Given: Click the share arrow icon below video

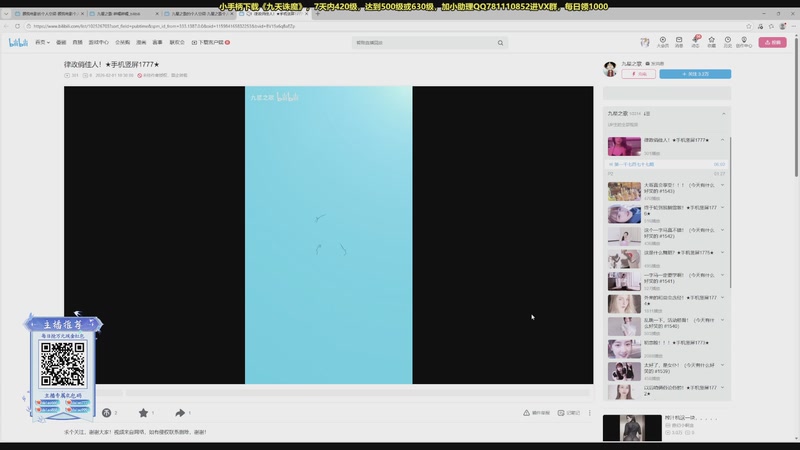Looking at the screenshot, I should point(180,412).
